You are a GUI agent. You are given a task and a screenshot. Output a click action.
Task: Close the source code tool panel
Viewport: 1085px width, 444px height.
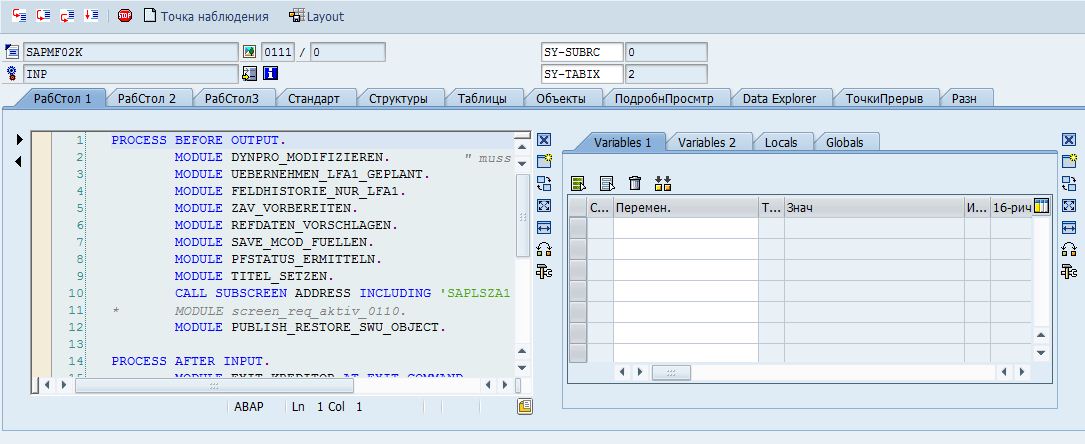click(544, 141)
